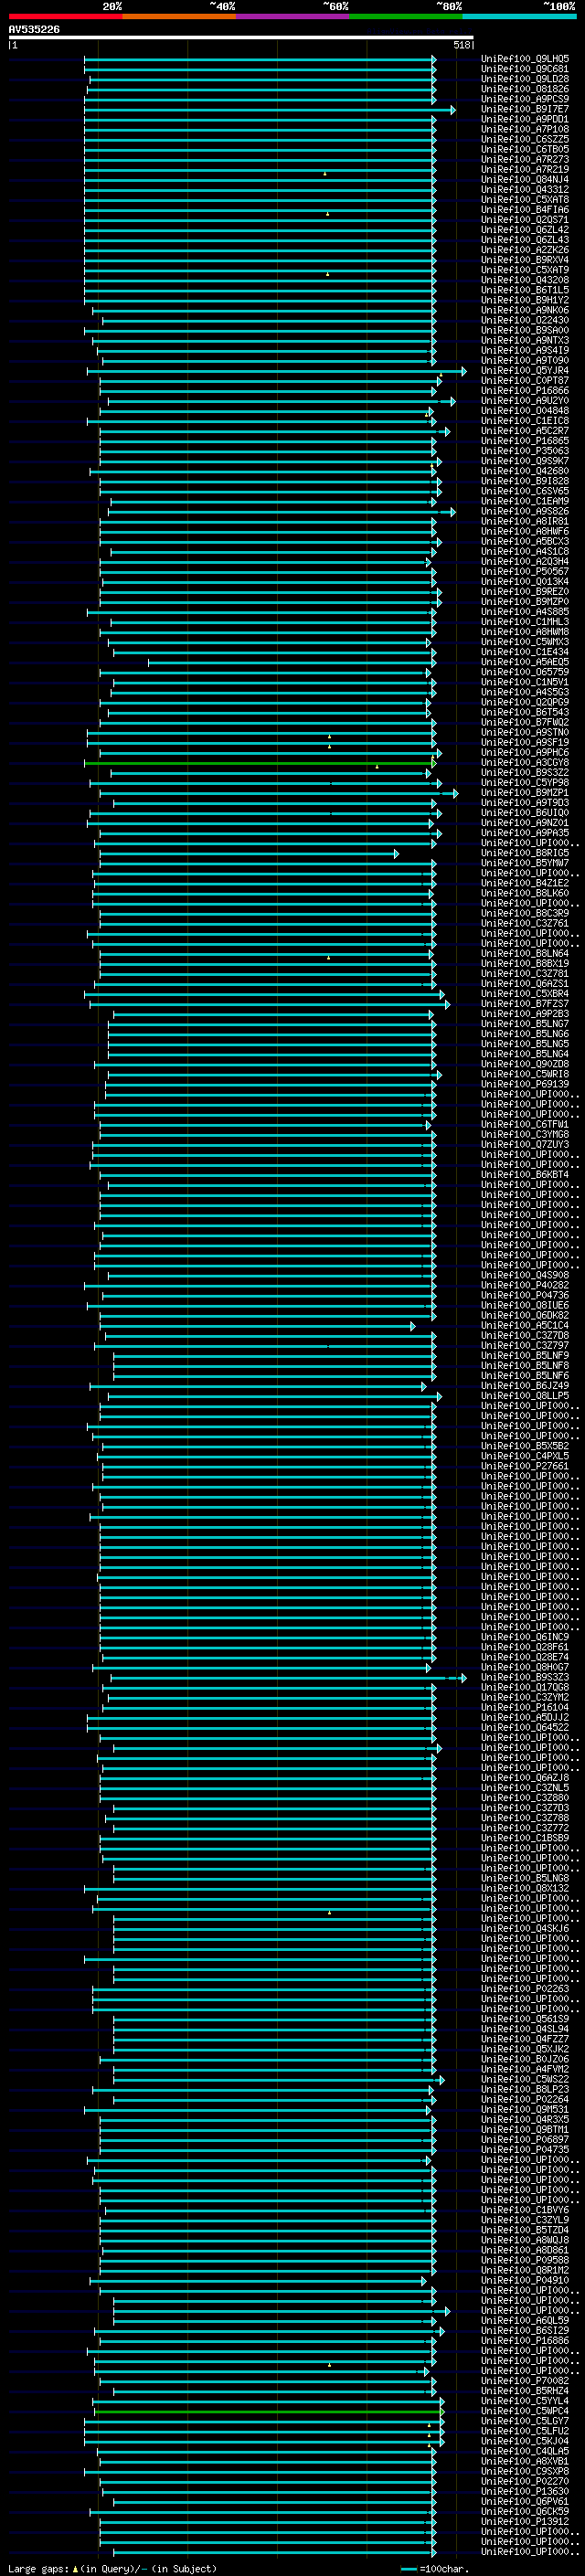Select the UniRef100_Q6AZS1 label
The height and width of the screenshot is (2576, 585).
coord(525,983)
